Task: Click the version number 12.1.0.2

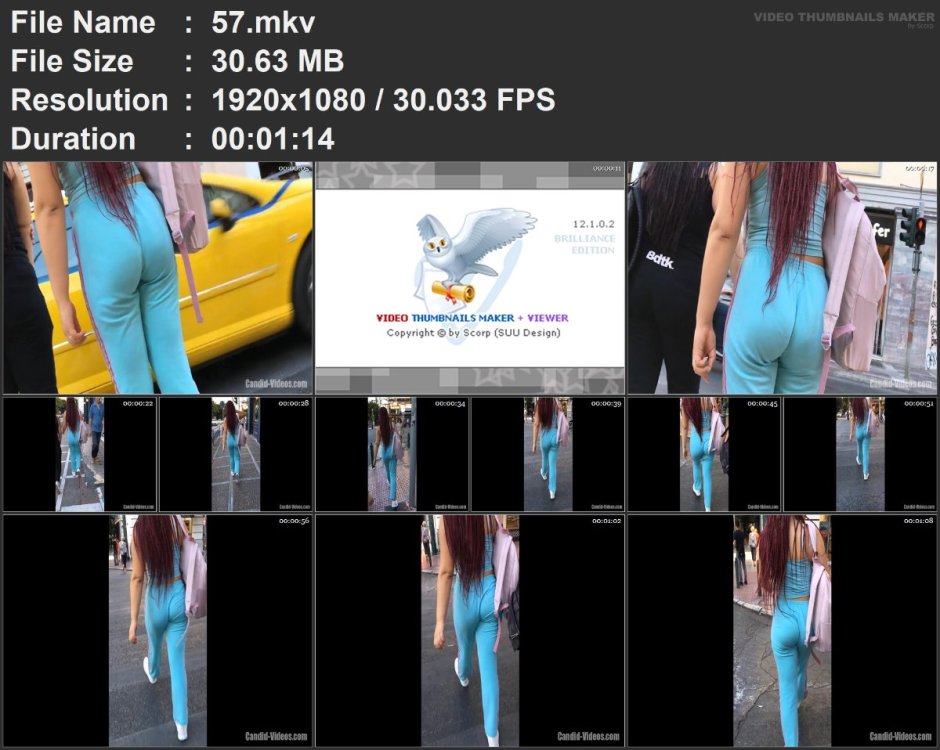Action: (593, 224)
